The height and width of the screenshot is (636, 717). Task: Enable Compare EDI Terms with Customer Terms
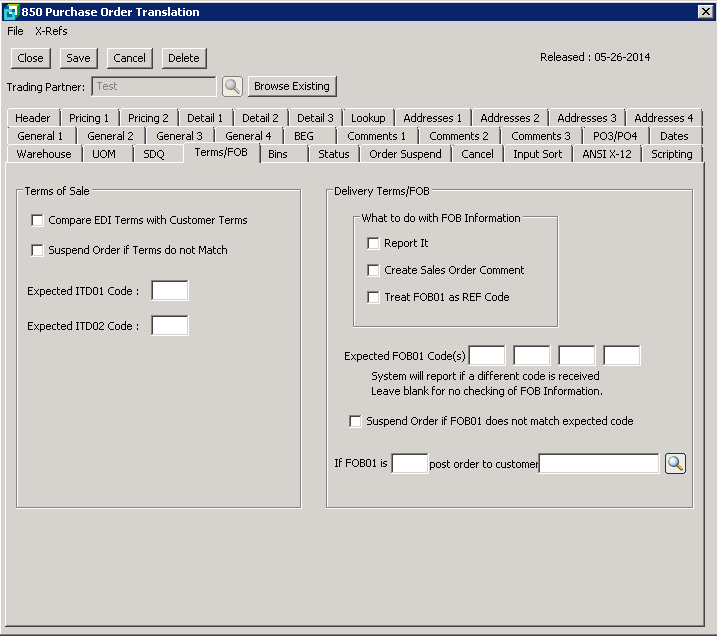[x=38, y=220]
